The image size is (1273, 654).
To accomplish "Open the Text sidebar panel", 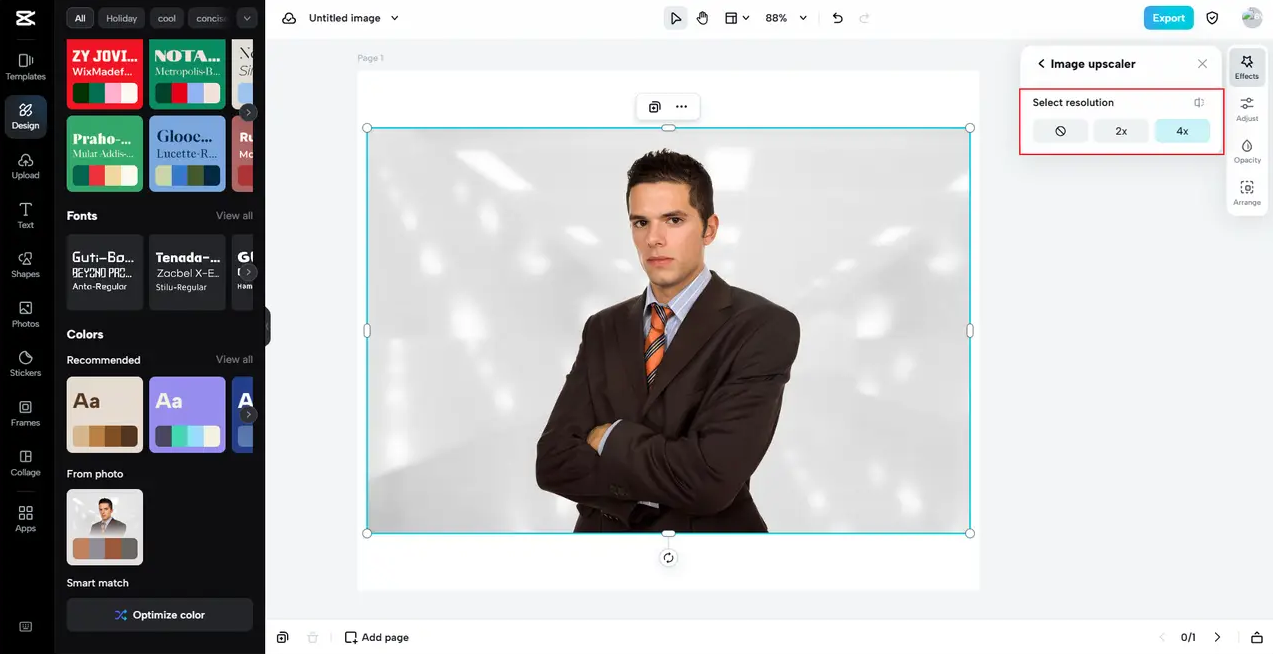I will click(26, 215).
